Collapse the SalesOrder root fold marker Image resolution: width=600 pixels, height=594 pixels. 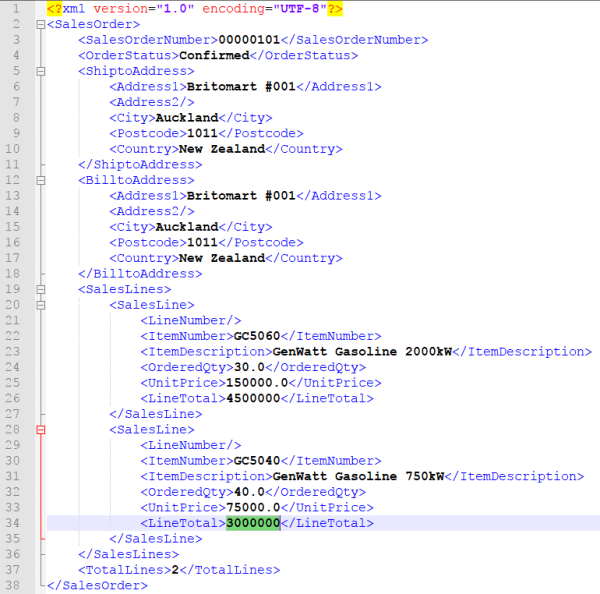[39, 24]
